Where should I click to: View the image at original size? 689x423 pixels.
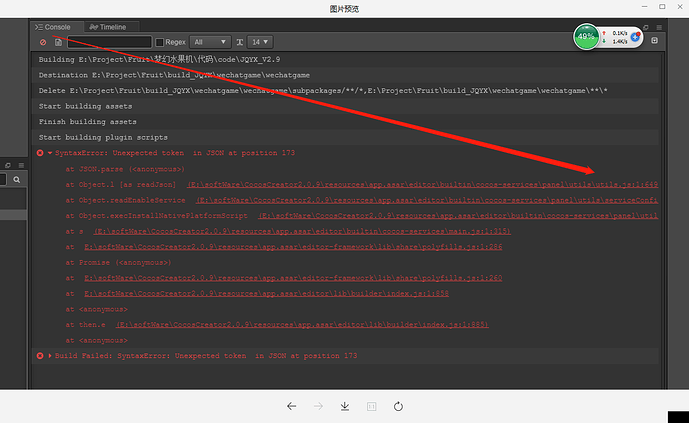click(372, 406)
